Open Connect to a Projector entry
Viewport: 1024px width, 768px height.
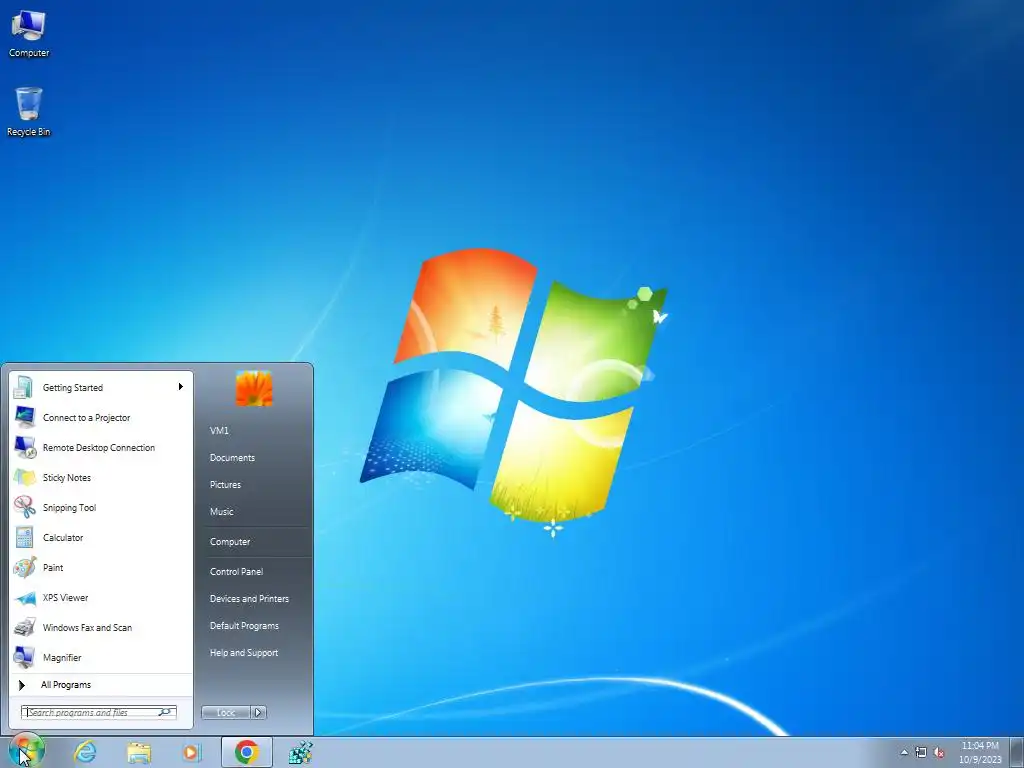coord(101,417)
